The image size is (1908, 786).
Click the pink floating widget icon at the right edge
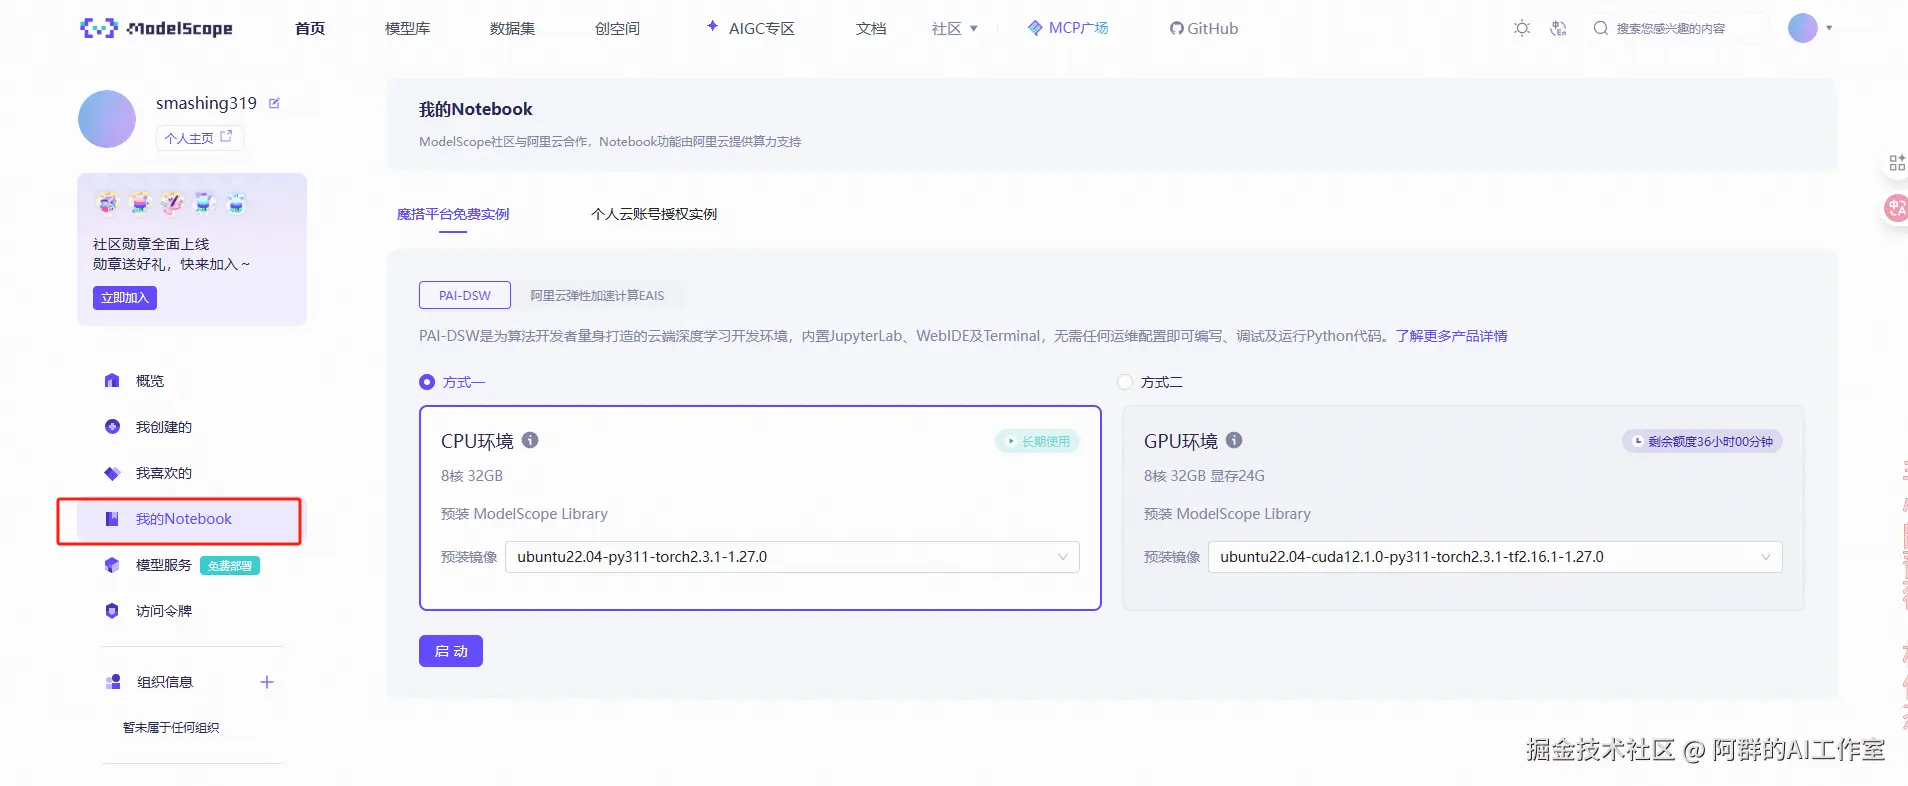(1896, 208)
